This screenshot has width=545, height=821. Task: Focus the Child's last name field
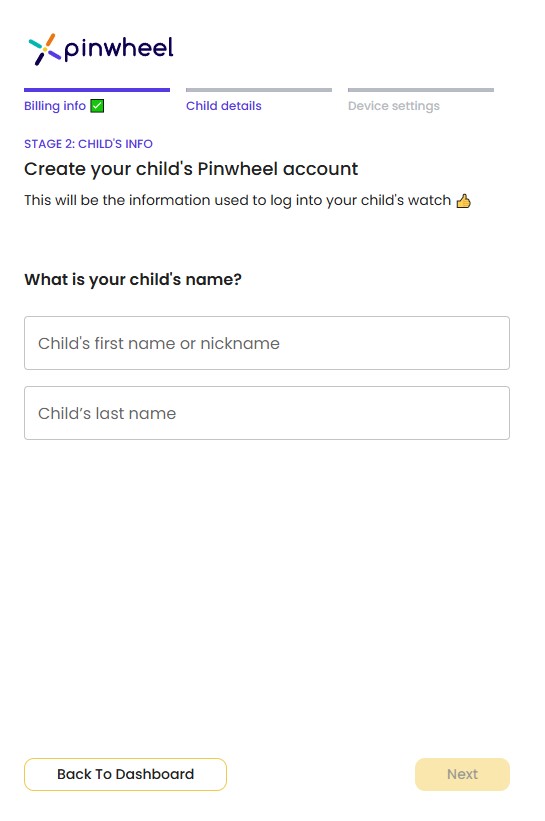(x=267, y=413)
